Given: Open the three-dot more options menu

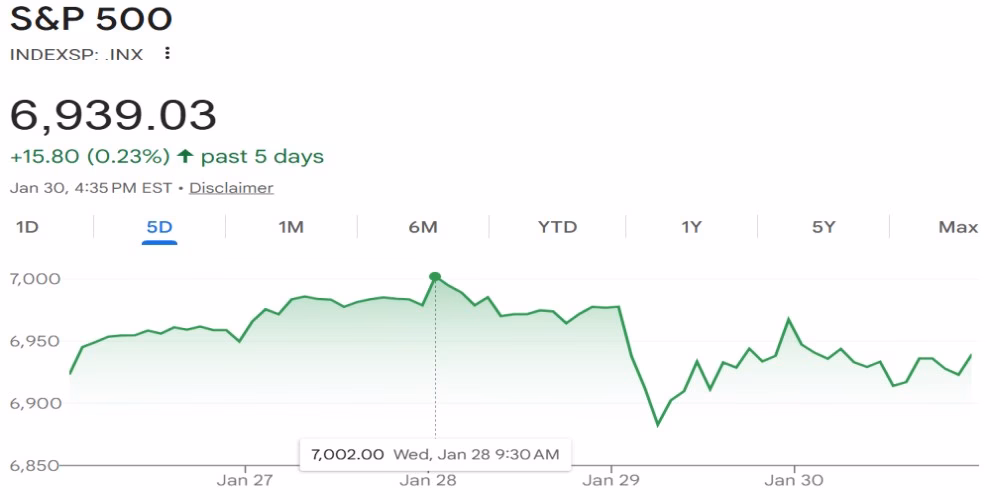Looking at the screenshot, I should click(x=167, y=54).
